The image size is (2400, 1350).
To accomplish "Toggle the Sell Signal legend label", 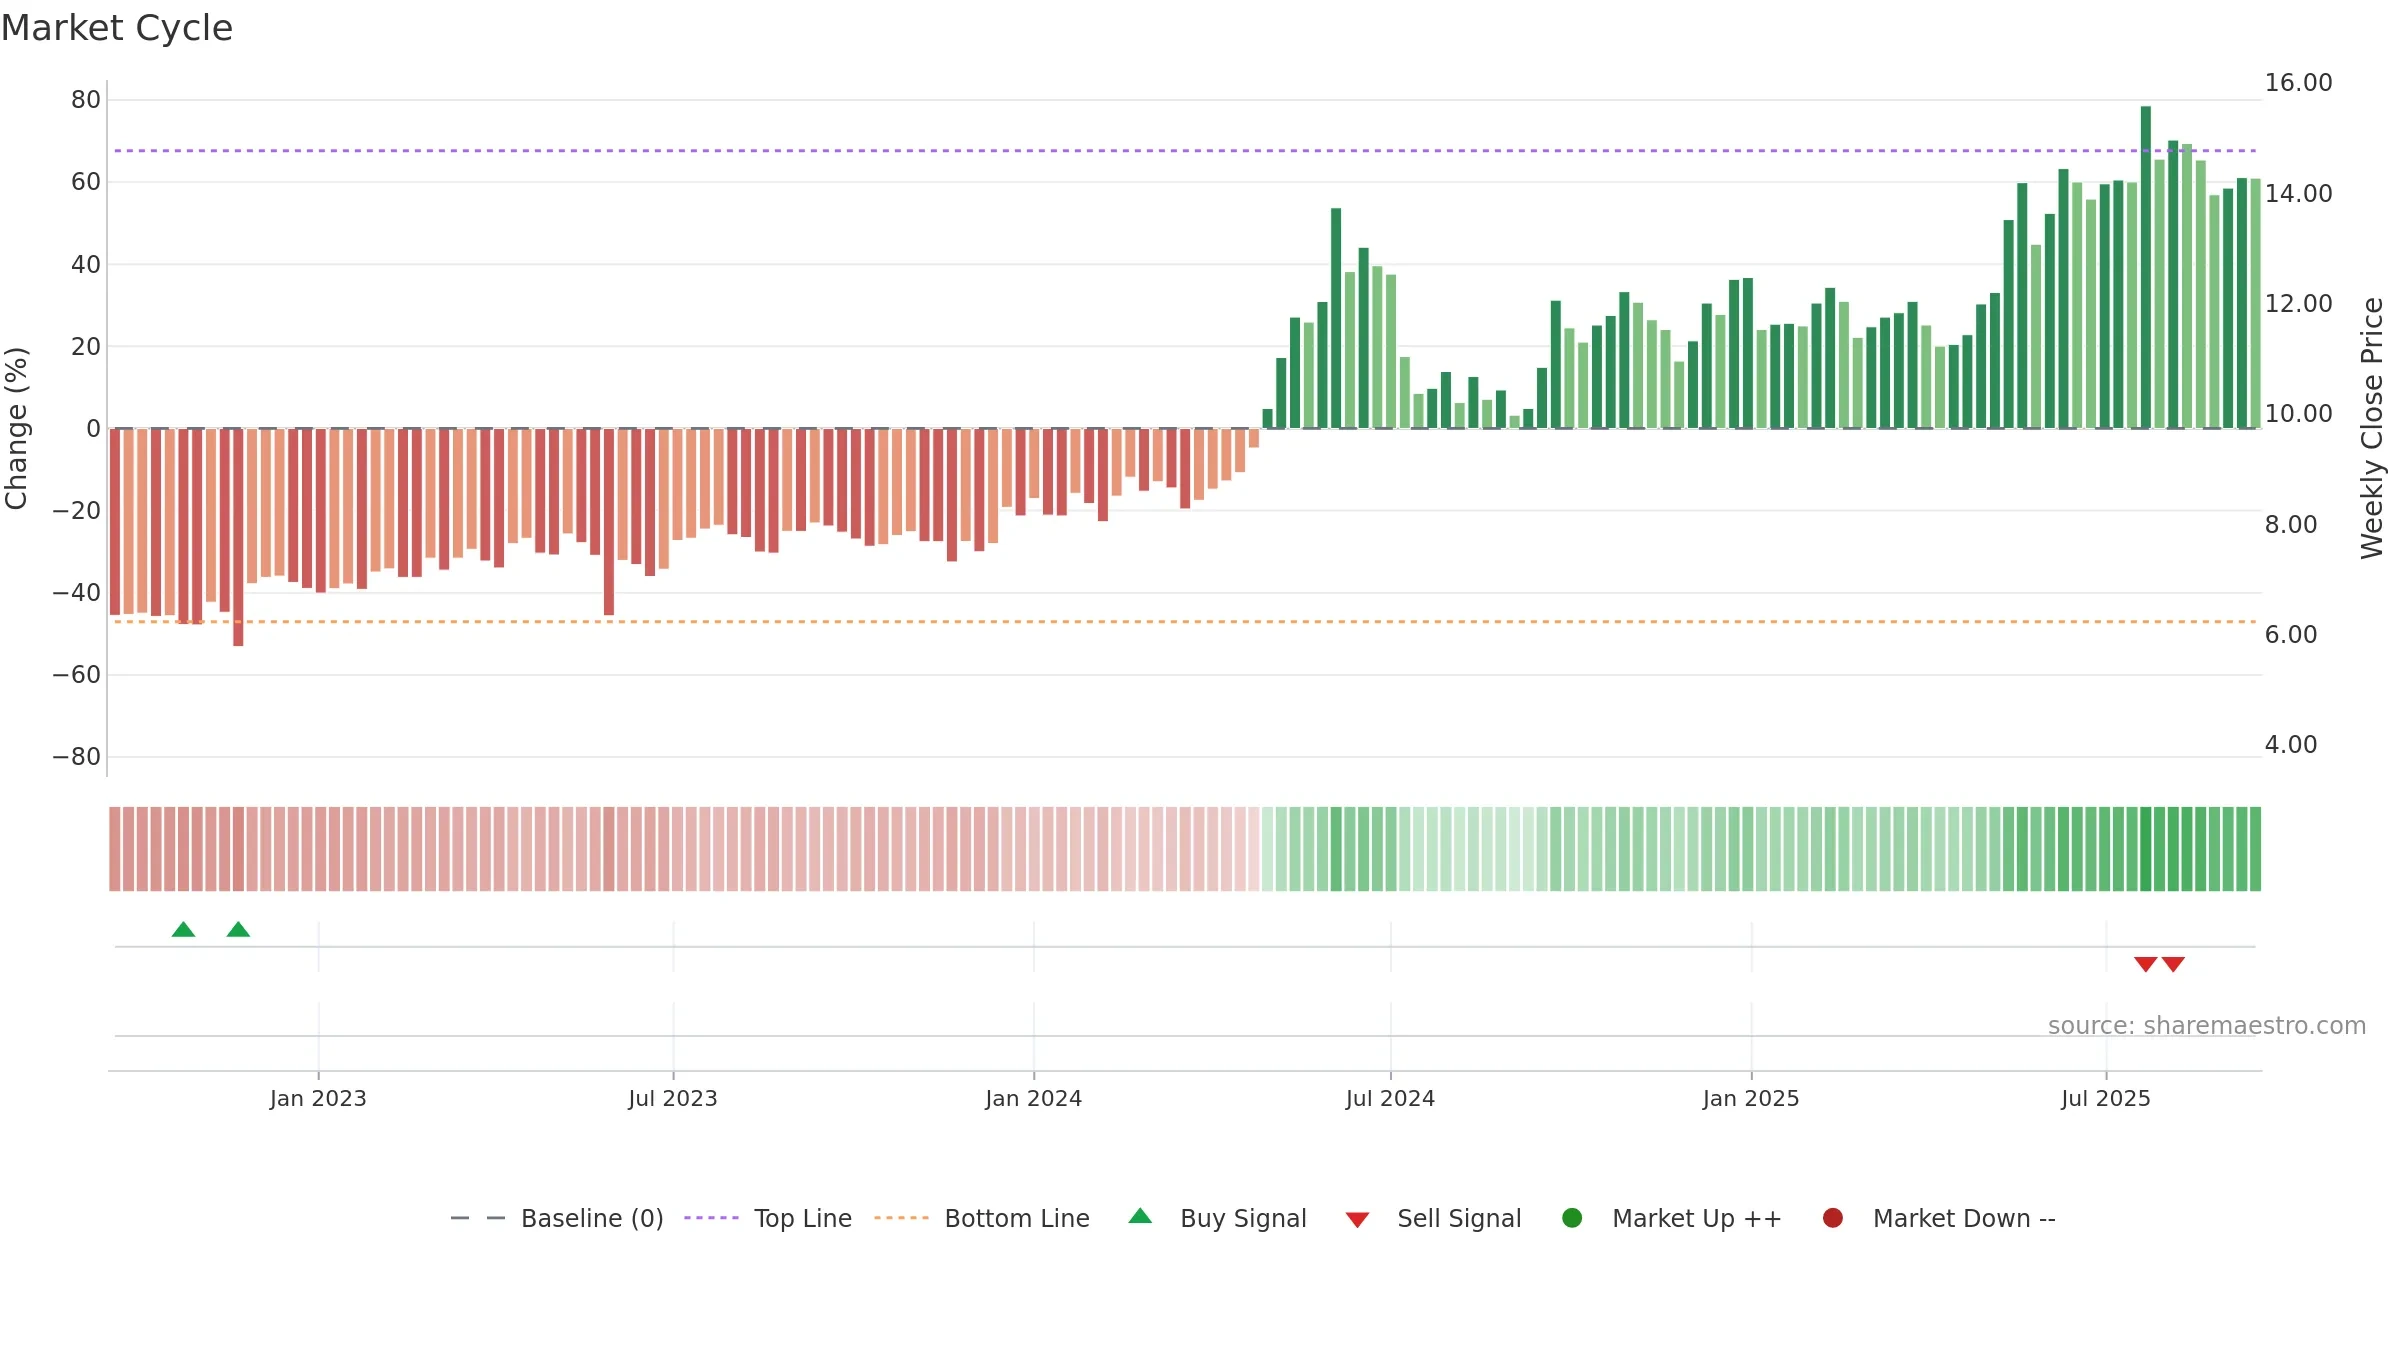I will point(1459,1218).
